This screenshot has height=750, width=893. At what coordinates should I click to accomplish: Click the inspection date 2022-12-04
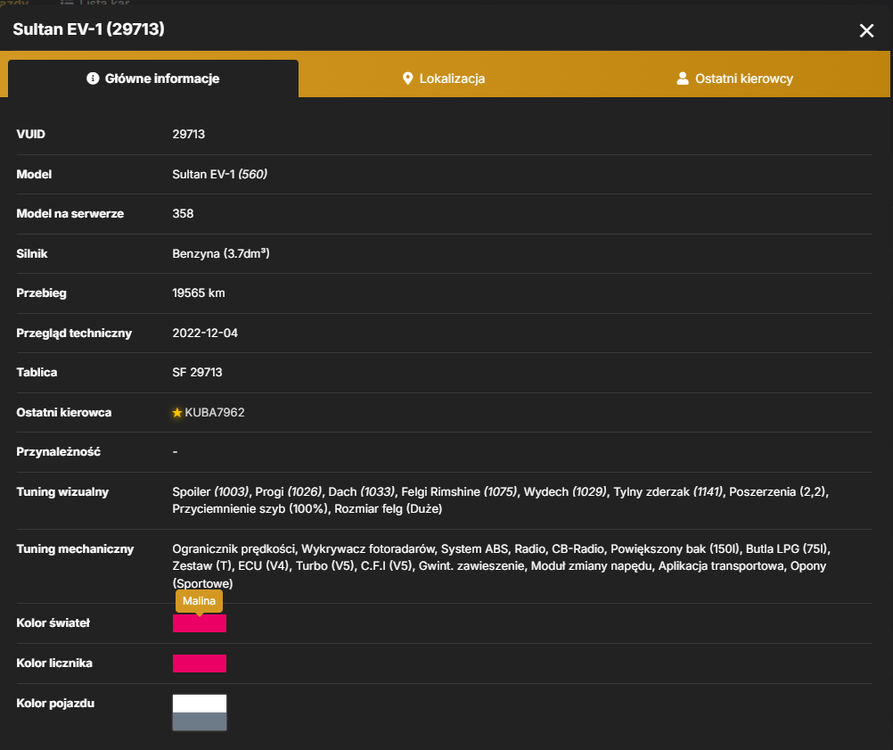pyautogui.click(x=205, y=333)
